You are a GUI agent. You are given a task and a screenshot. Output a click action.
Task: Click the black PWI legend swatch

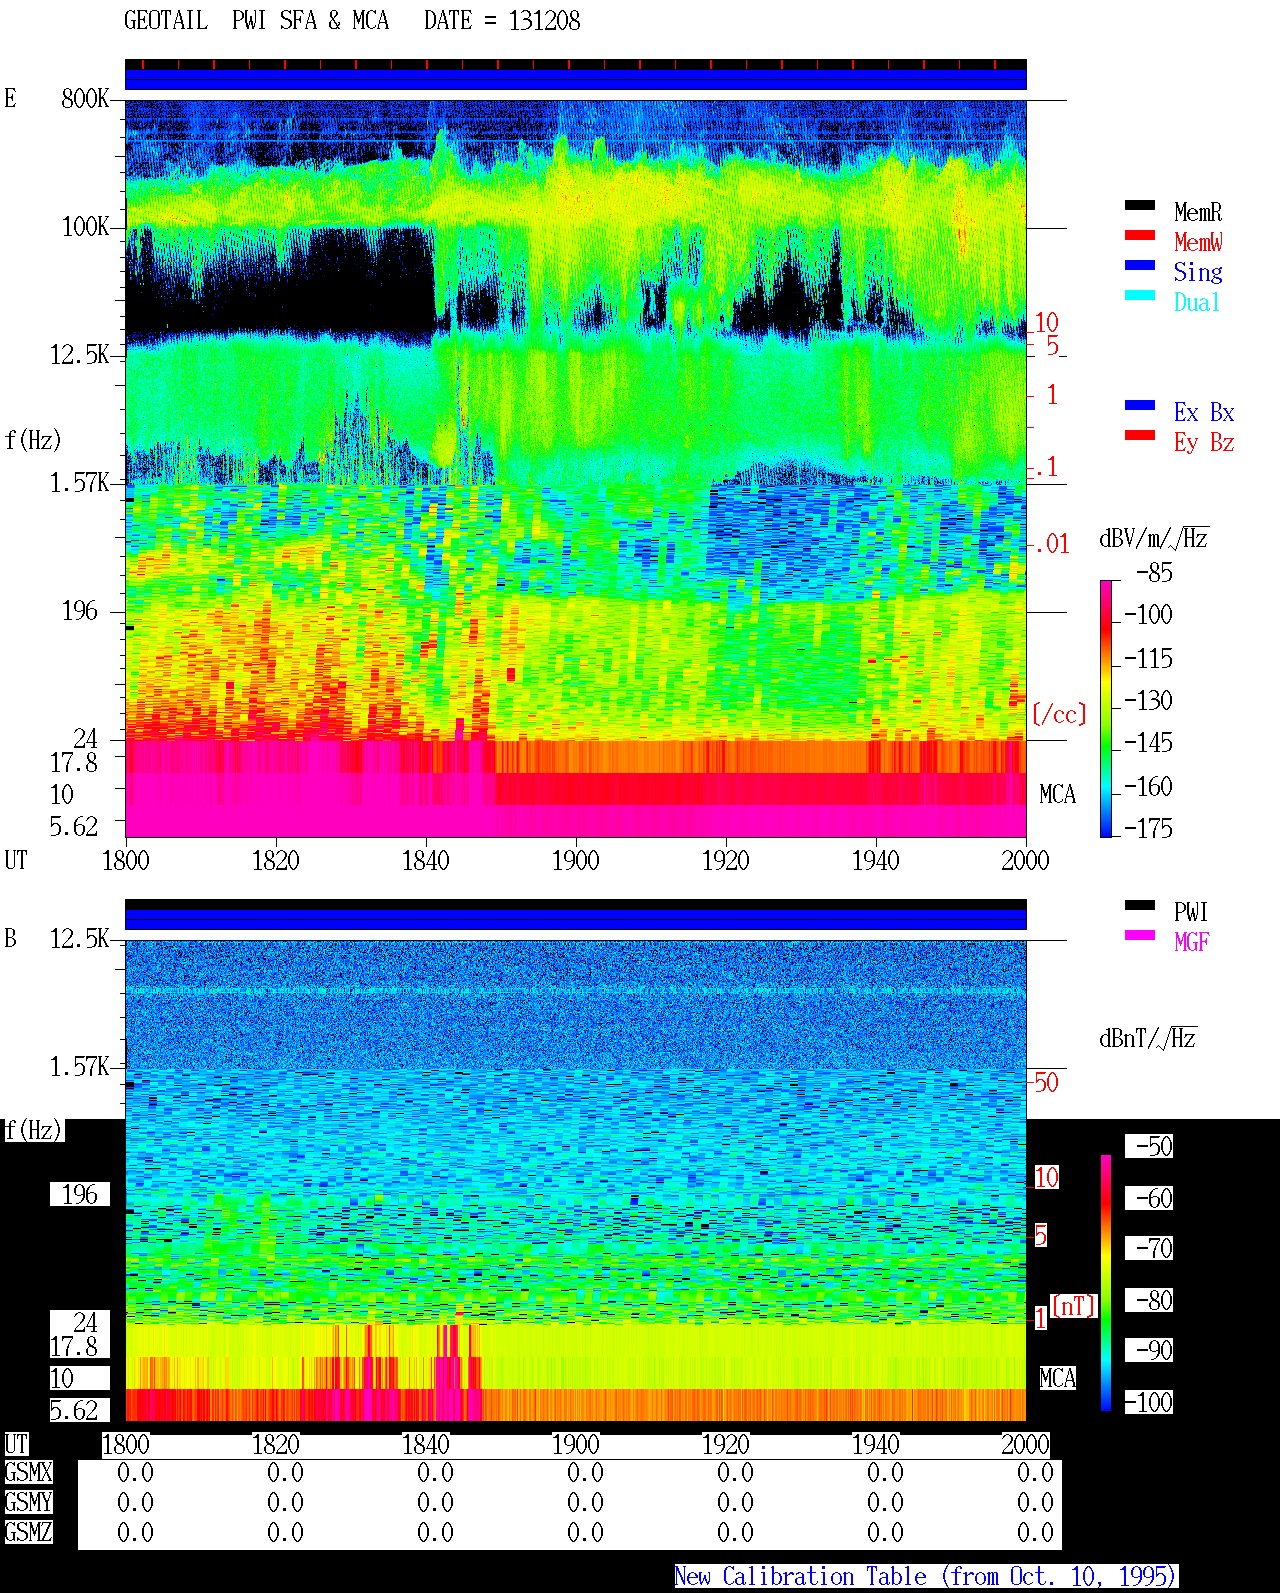point(1140,906)
